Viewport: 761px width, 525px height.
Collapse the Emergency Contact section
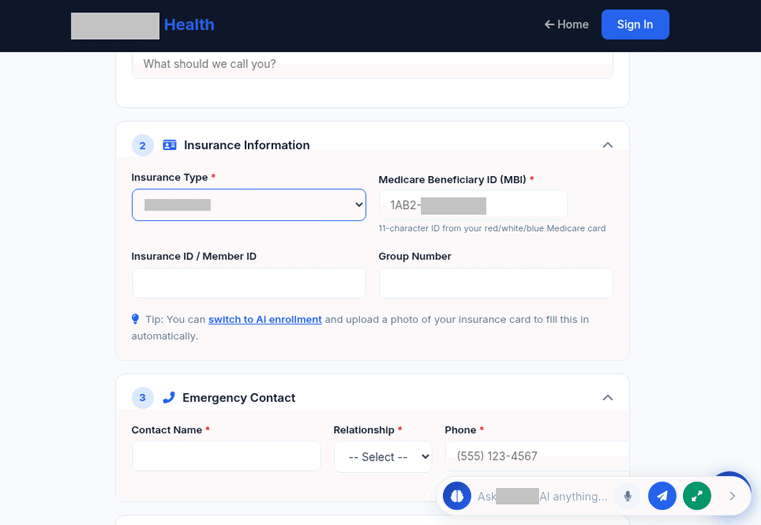click(607, 397)
